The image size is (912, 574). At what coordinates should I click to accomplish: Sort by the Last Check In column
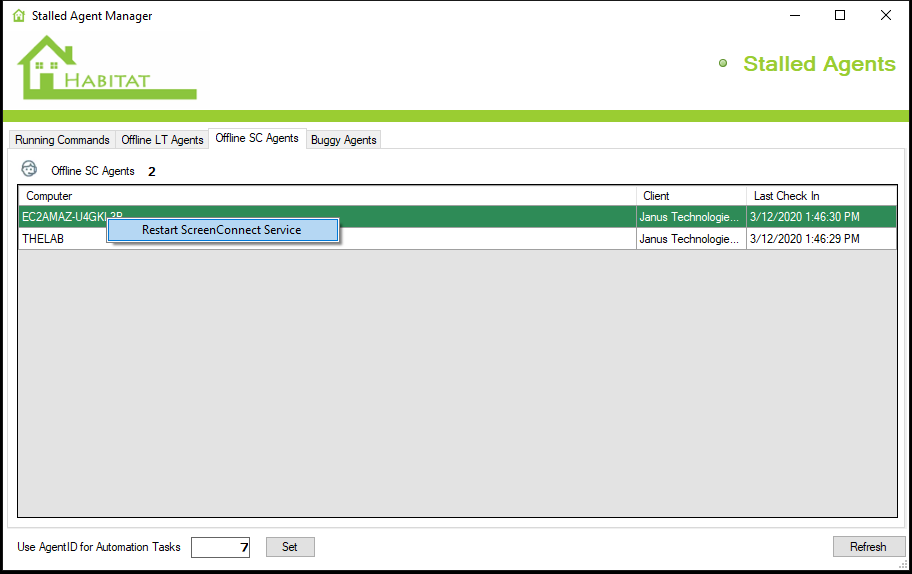tap(820, 196)
